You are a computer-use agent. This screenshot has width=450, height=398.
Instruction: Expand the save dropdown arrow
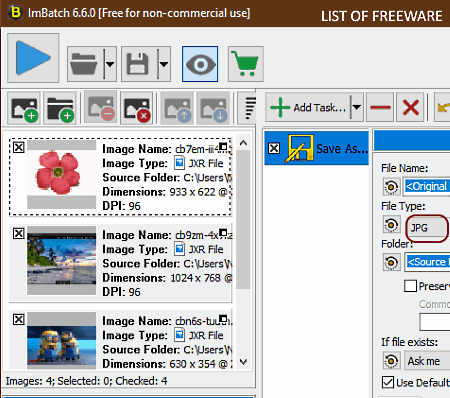164,64
